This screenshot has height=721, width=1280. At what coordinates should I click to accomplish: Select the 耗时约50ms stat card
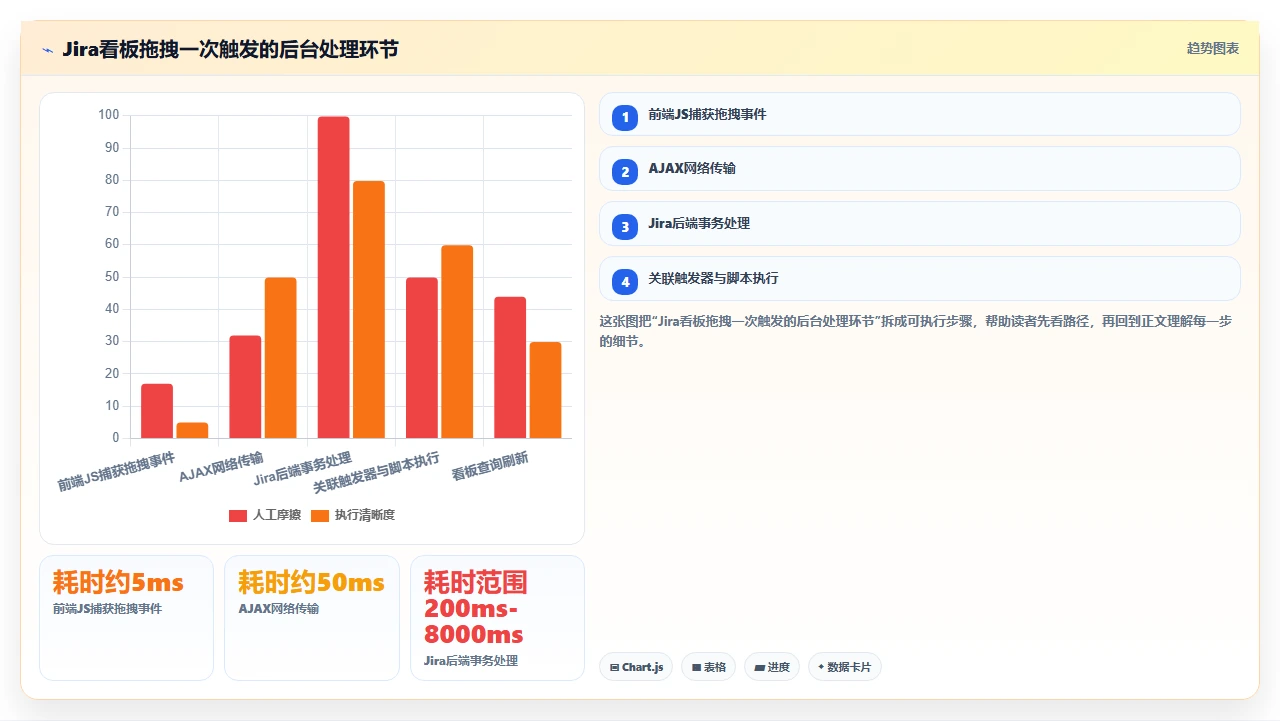click(x=312, y=618)
